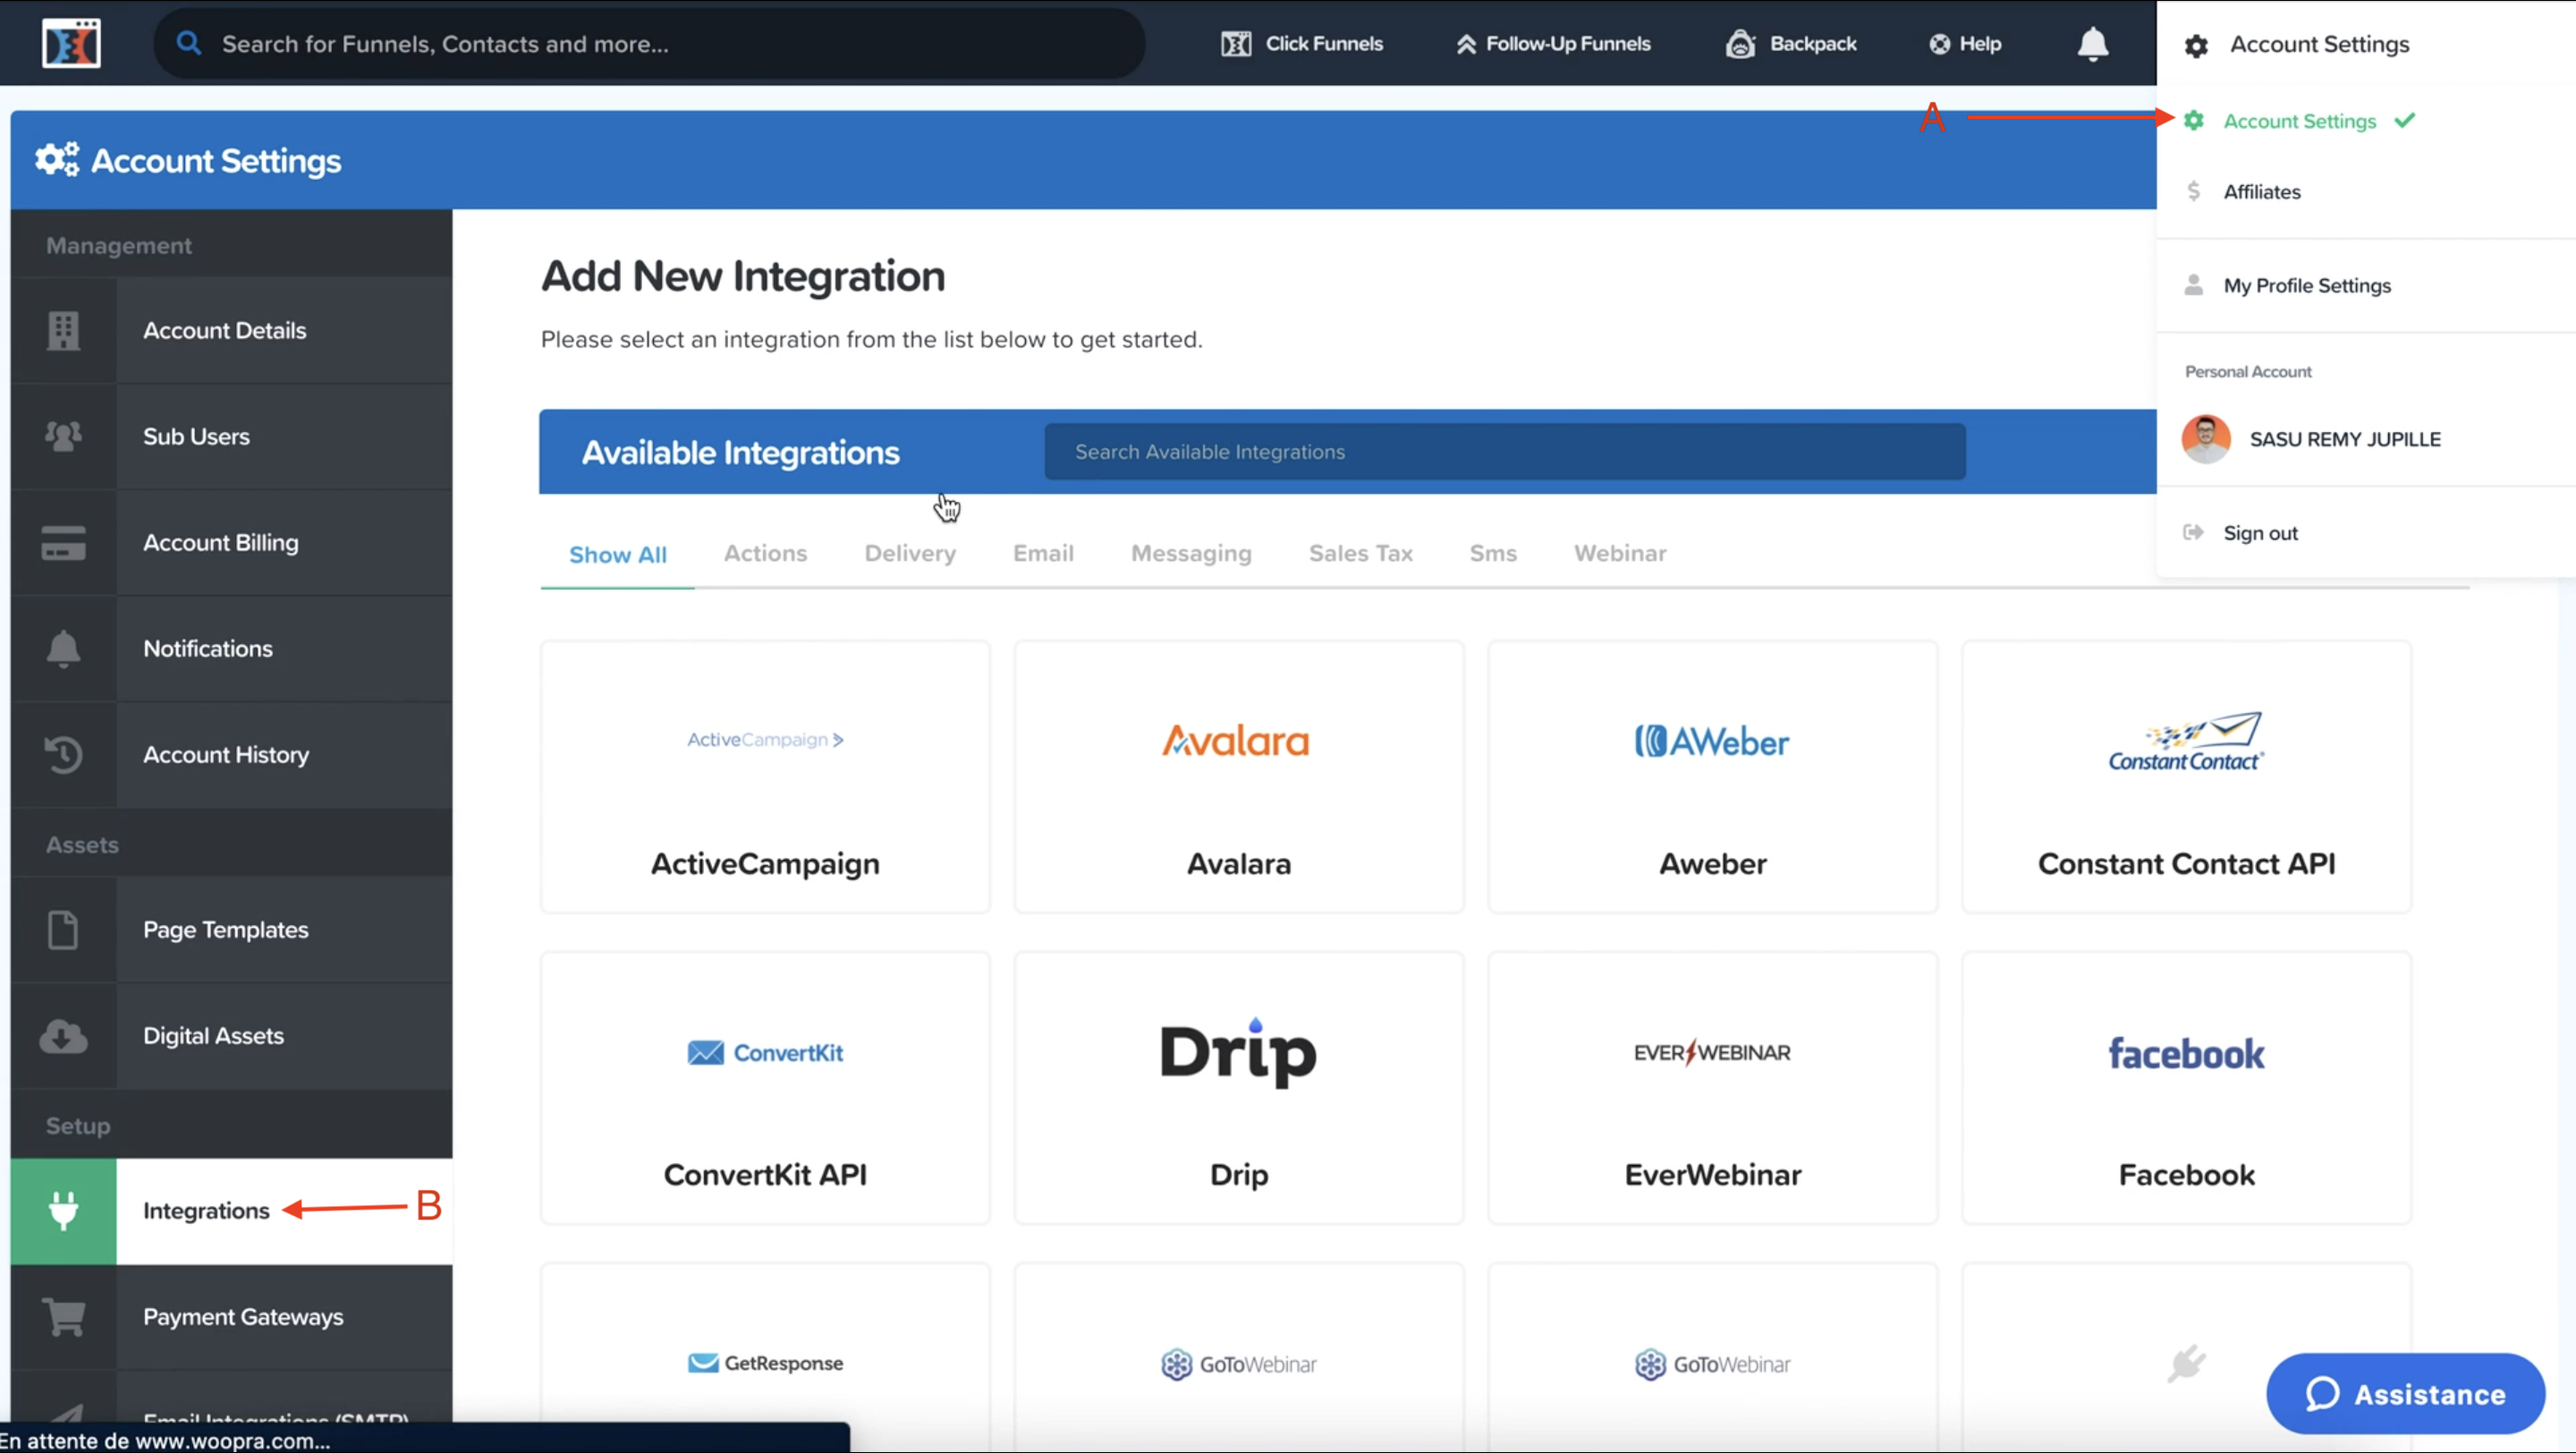Image resolution: width=2576 pixels, height=1453 pixels.
Task: Click the Integrations plug icon
Action: pyautogui.click(x=63, y=1211)
